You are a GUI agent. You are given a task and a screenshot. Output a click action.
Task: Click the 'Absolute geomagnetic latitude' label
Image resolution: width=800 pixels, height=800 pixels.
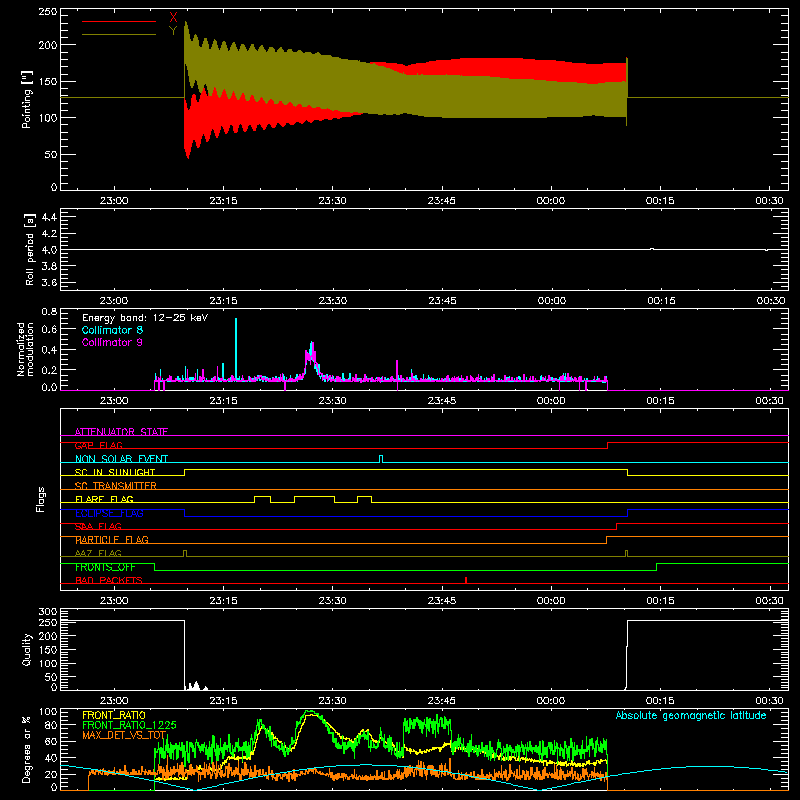(x=691, y=715)
